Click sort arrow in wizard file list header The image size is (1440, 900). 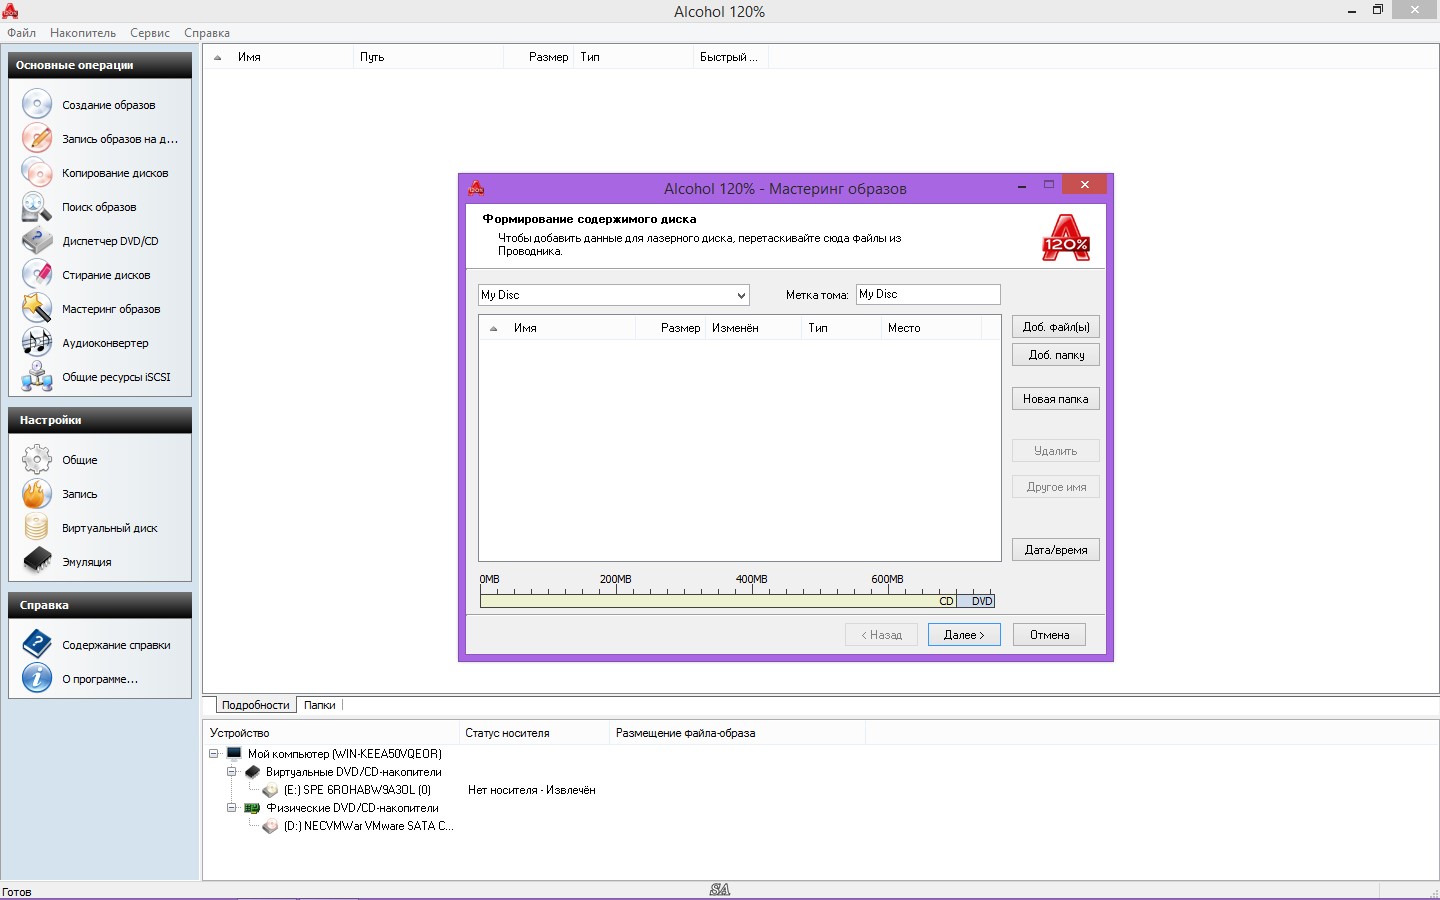(x=493, y=329)
